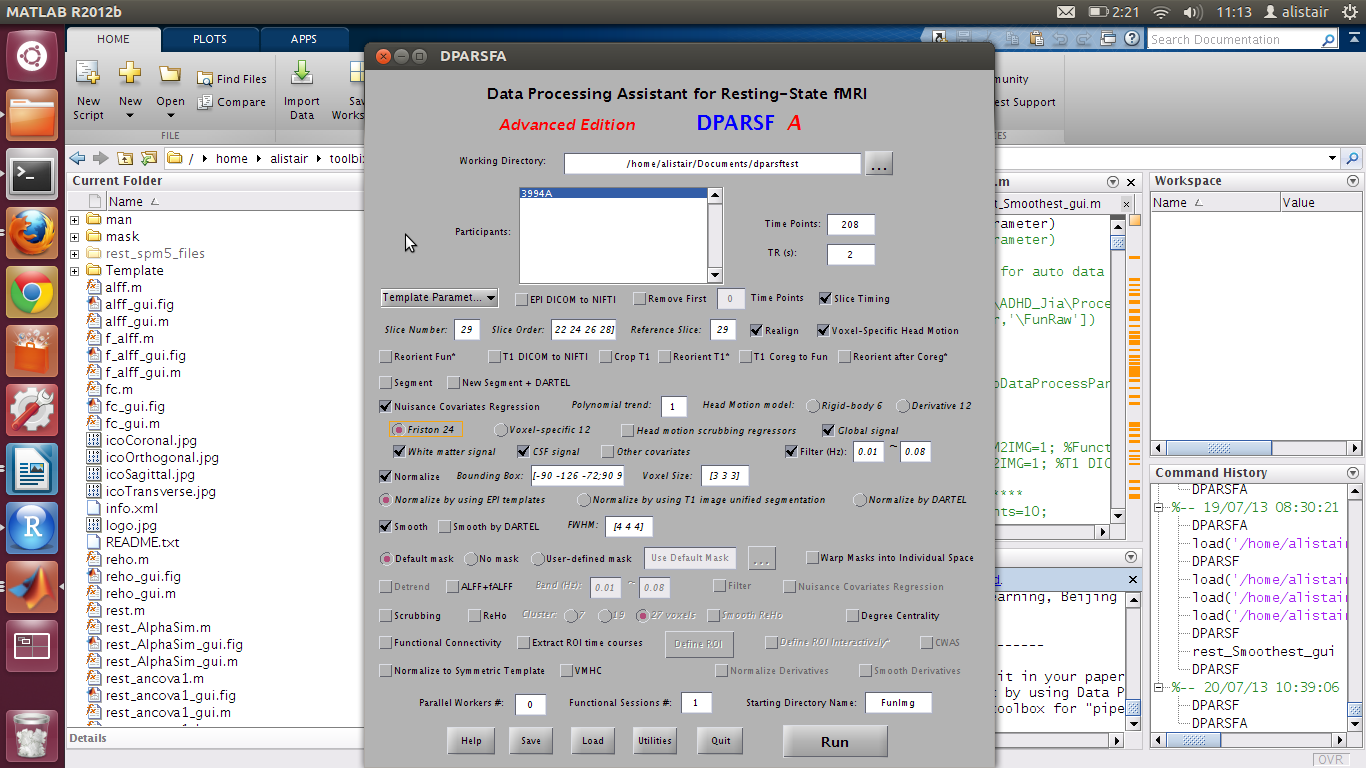Open Ubuntu Software Center launcher icon
1366x768 pixels.
32,352
